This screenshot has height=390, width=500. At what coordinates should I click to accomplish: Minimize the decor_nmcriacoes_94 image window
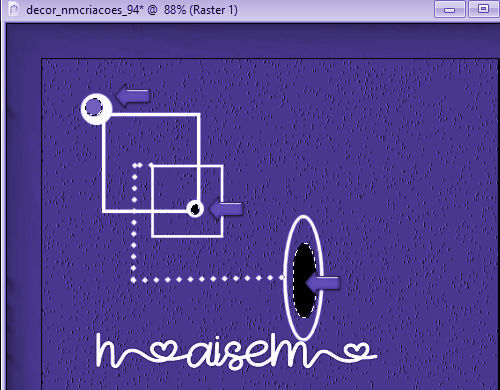pyautogui.click(x=449, y=10)
